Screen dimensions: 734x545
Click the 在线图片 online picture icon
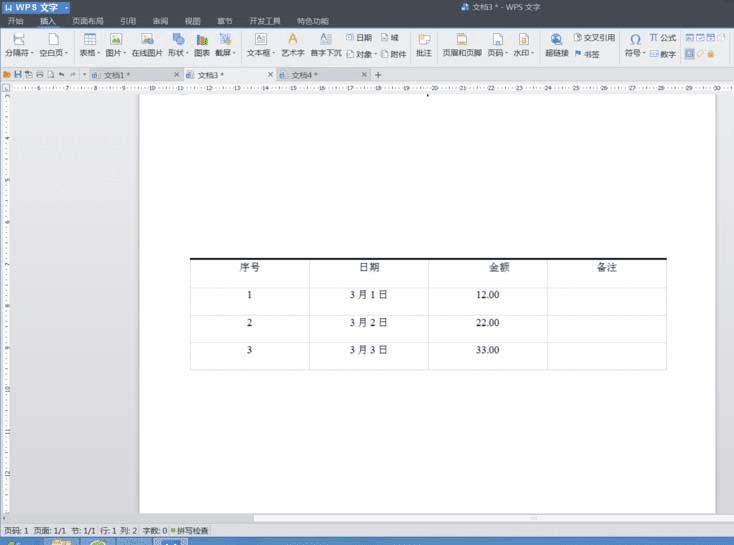pyautogui.click(x=147, y=39)
